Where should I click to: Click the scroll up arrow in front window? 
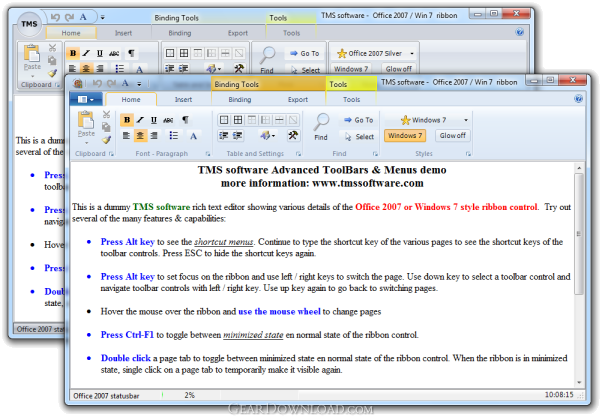(x=579, y=168)
